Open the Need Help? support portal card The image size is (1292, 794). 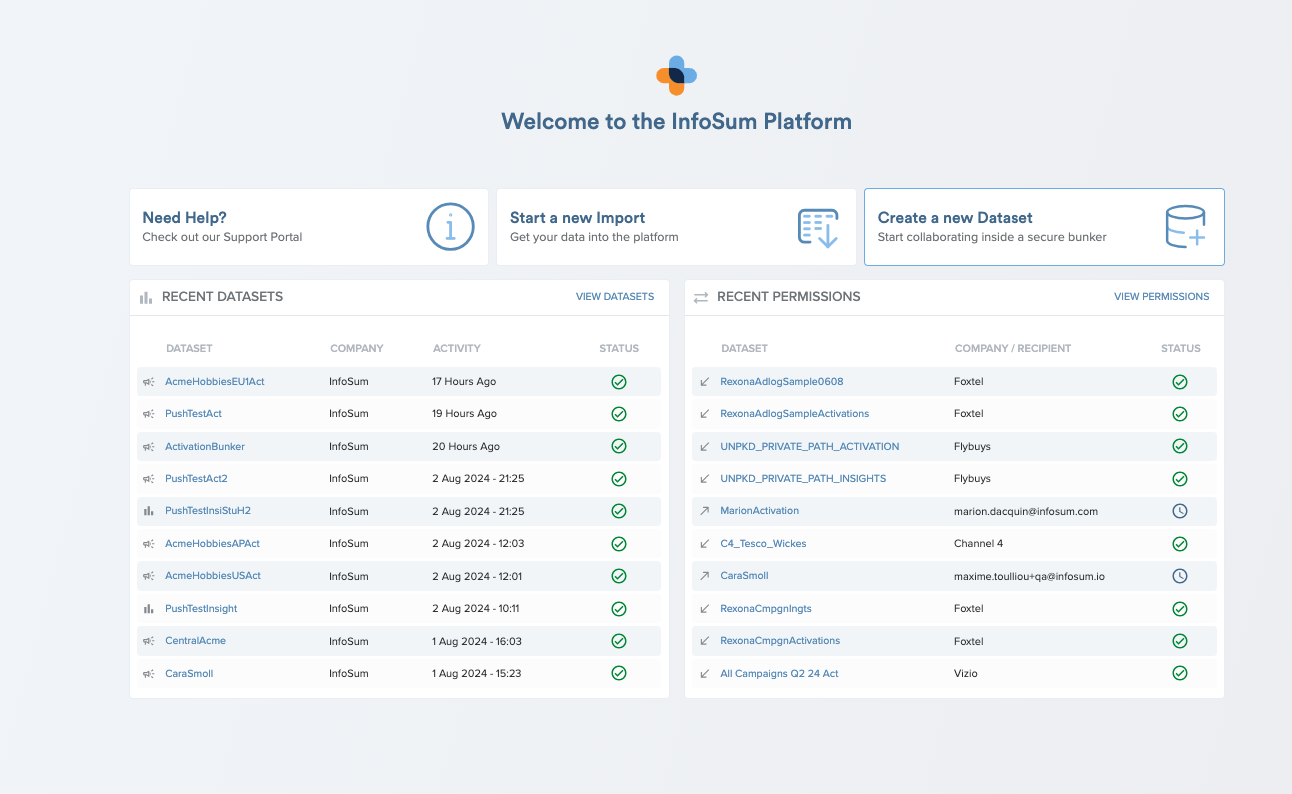click(309, 227)
